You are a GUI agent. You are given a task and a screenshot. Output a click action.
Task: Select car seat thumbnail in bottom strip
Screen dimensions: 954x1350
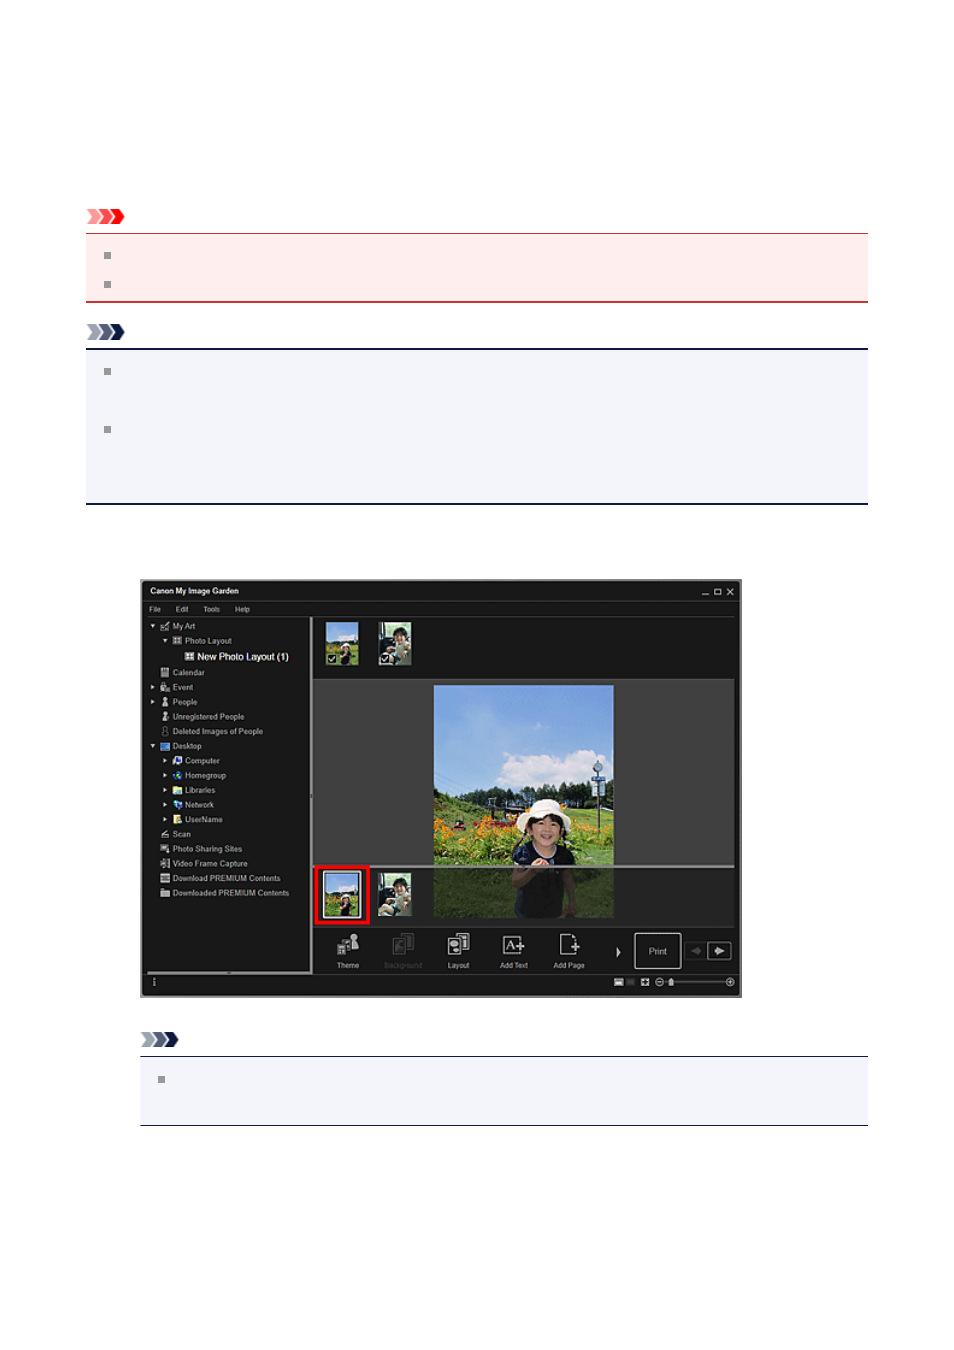[395, 894]
